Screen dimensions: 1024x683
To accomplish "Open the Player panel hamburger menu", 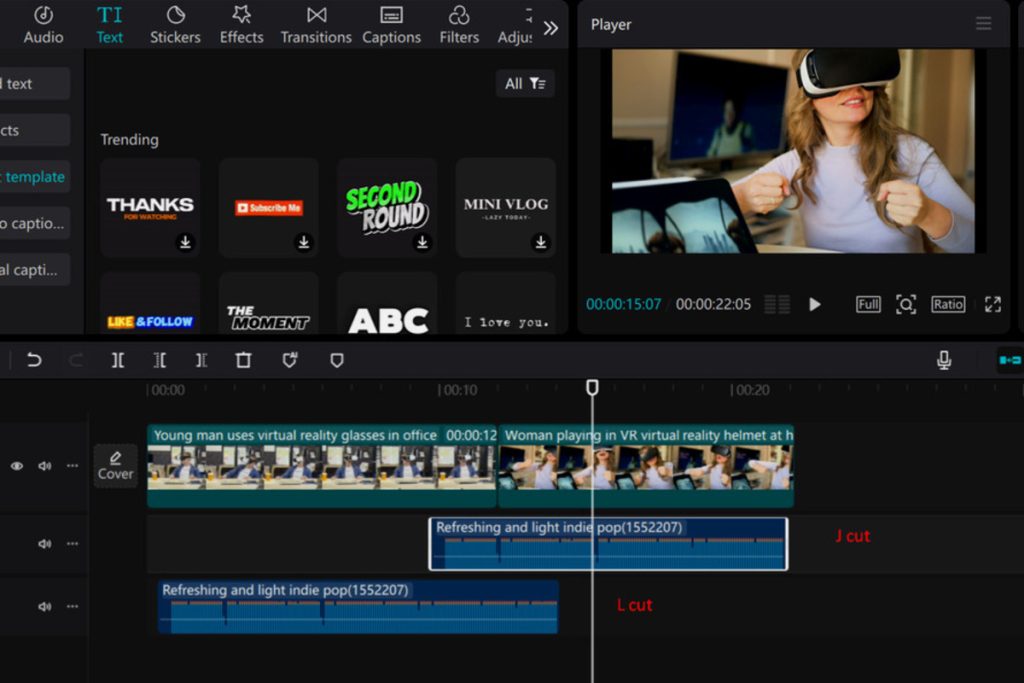I will click(x=984, y=24).
